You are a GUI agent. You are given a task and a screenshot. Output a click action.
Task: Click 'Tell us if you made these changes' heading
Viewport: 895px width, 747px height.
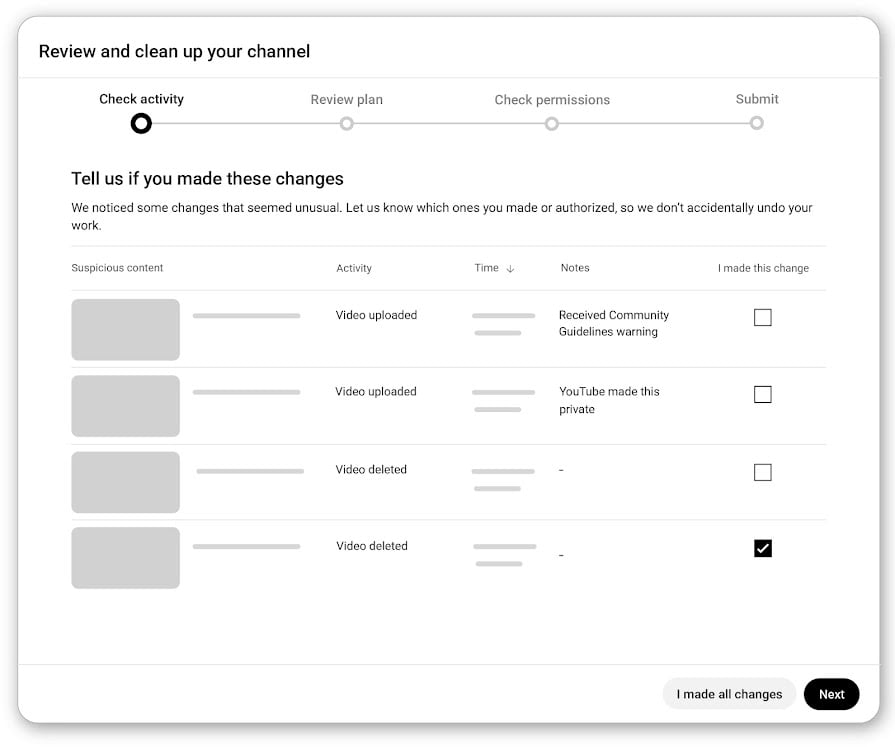(x=207, y=179)
